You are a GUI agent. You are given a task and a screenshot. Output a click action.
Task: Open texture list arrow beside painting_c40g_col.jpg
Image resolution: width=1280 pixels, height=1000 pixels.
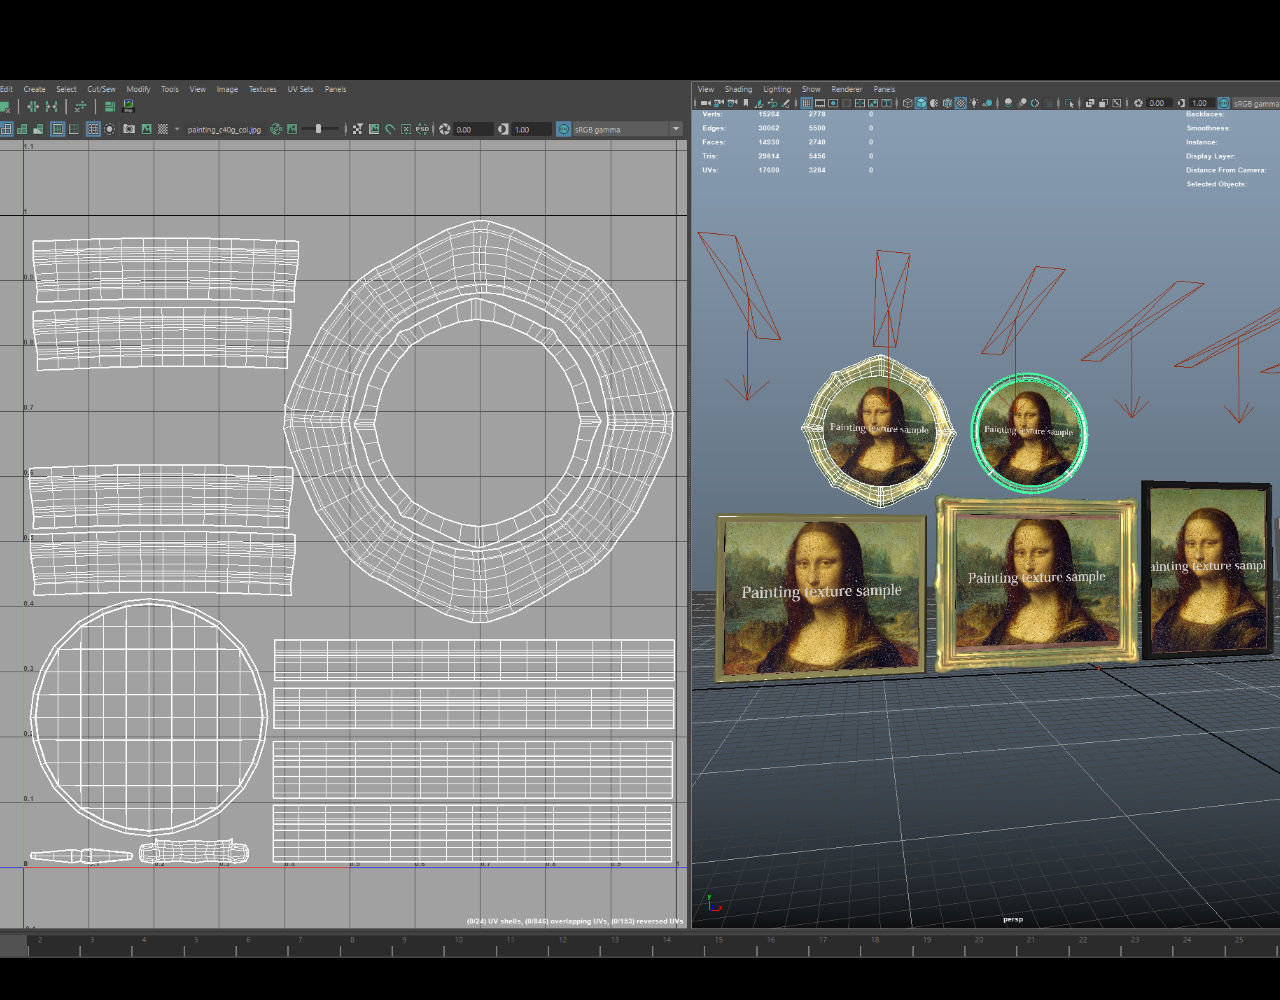pyautogui.click(x=177, y=129)
